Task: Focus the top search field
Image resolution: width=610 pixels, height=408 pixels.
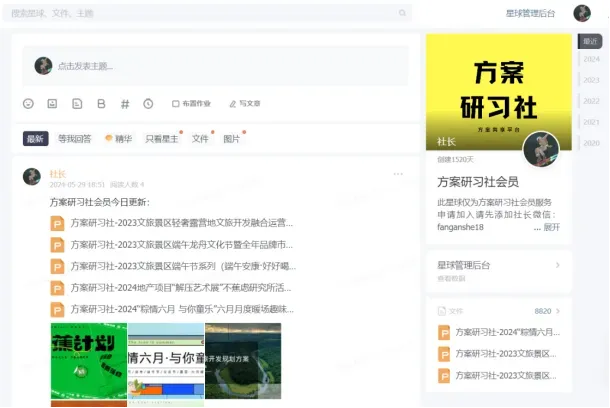Action: coord(207,13)
